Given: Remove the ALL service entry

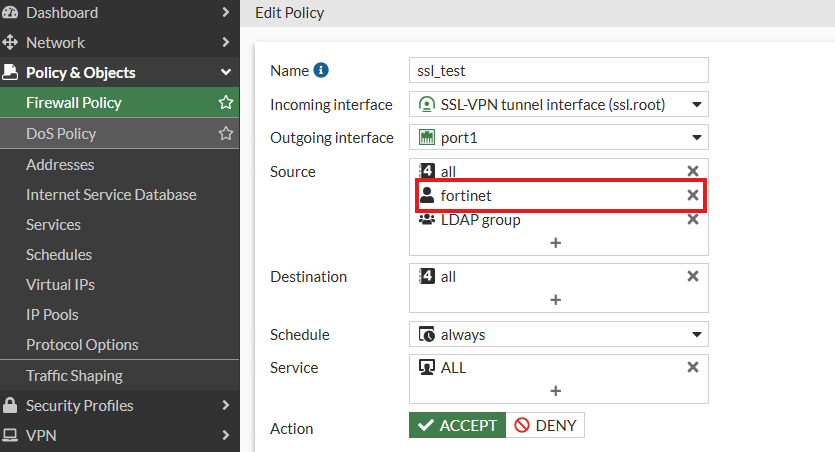Looking at the screenshot, I should click(693, 367).
